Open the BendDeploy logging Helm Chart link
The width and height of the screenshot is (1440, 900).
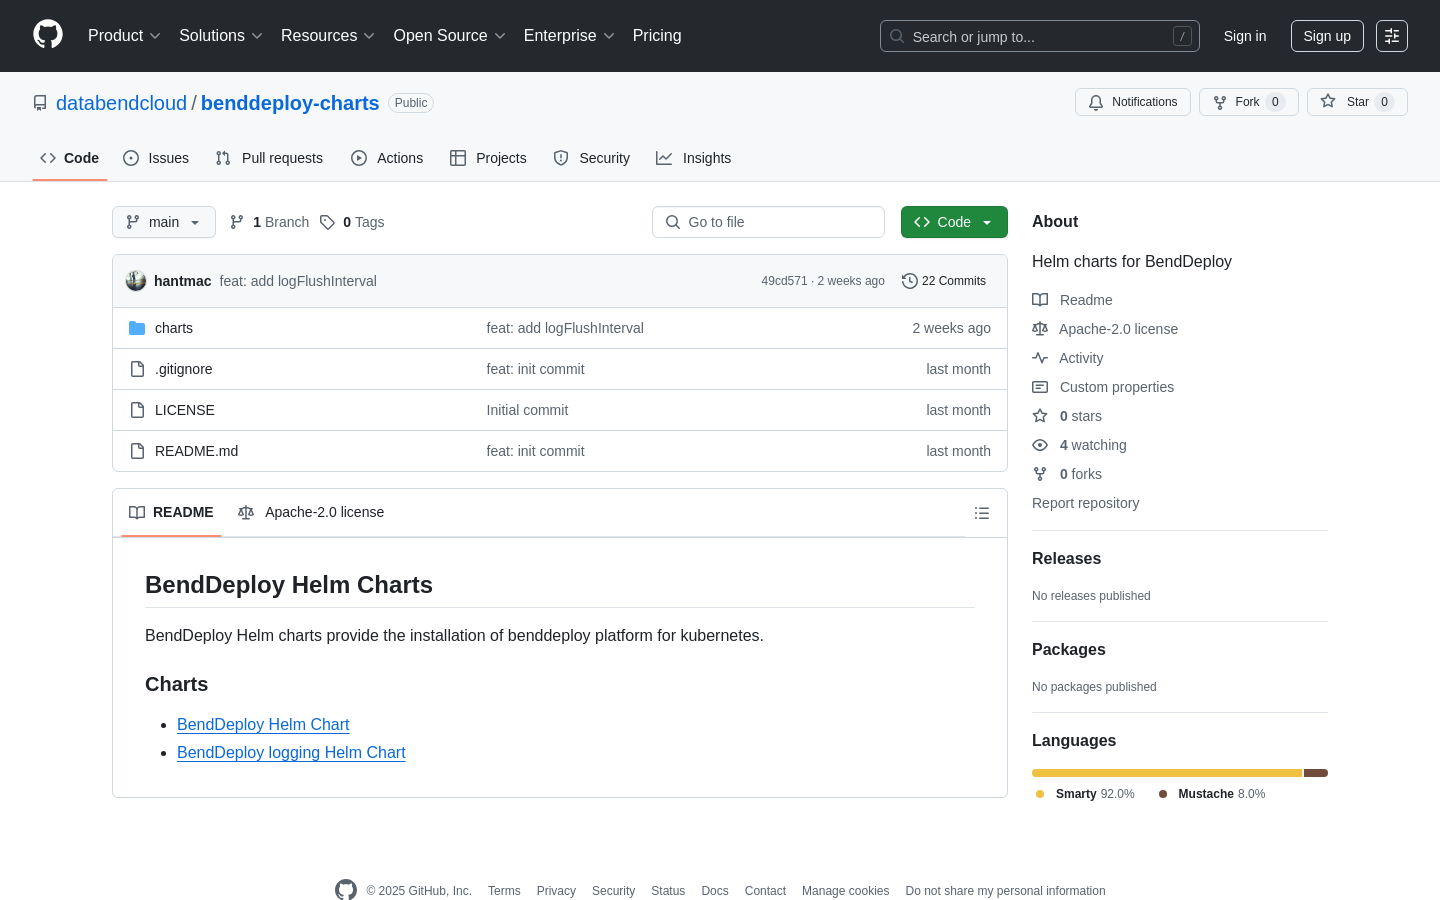(291, 752)
